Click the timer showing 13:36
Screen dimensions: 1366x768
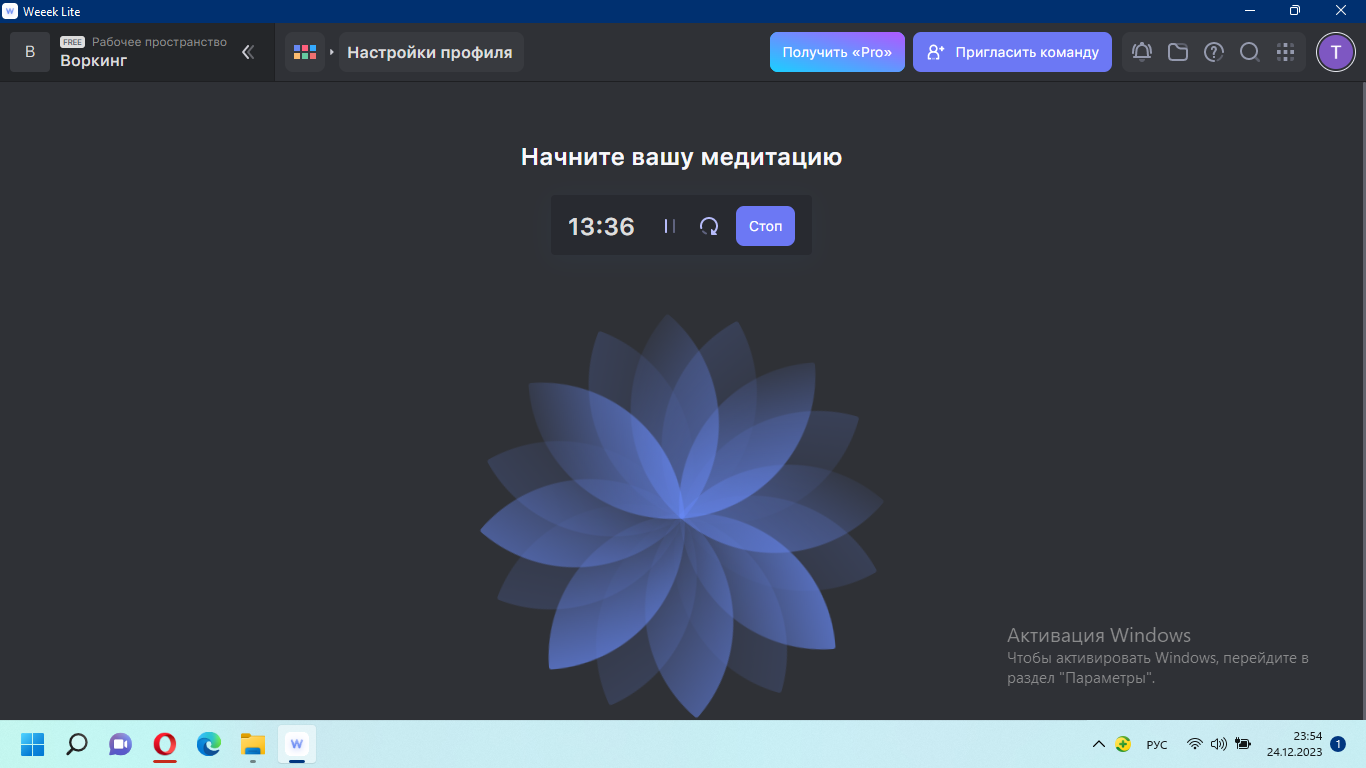pos(600,226)
